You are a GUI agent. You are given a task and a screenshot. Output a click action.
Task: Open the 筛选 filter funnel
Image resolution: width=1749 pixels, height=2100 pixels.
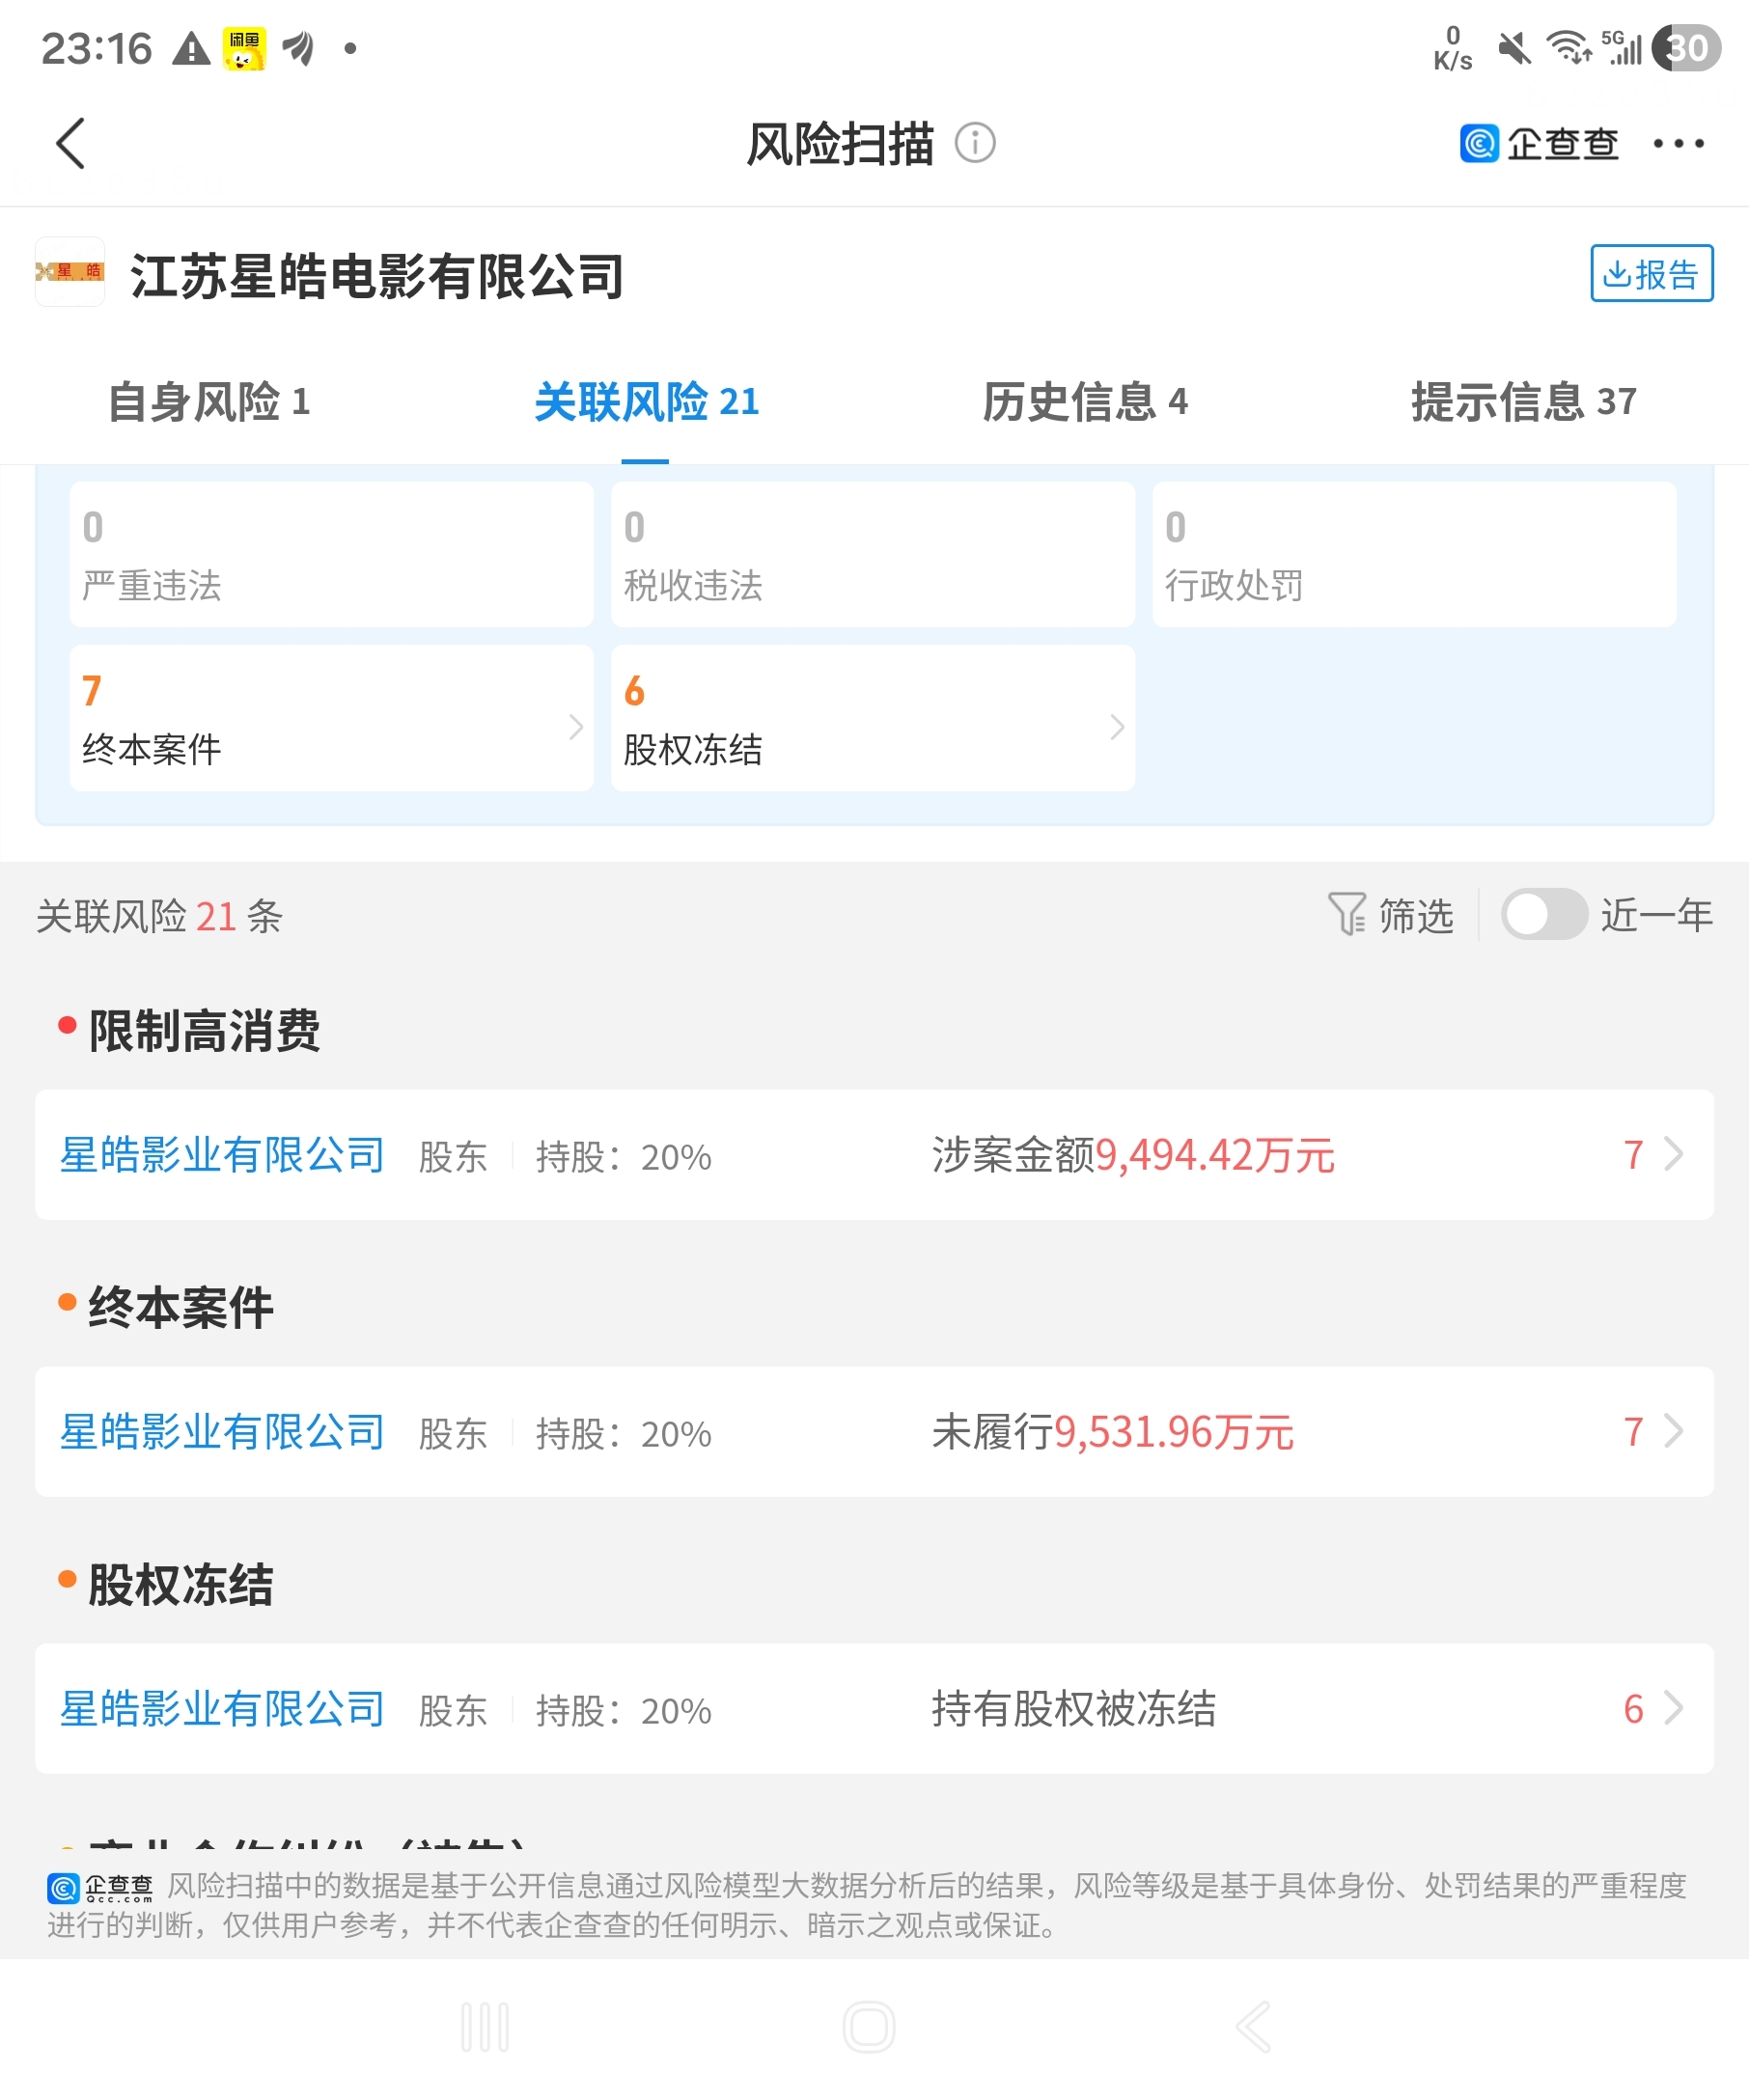(x=1390, y=915)
